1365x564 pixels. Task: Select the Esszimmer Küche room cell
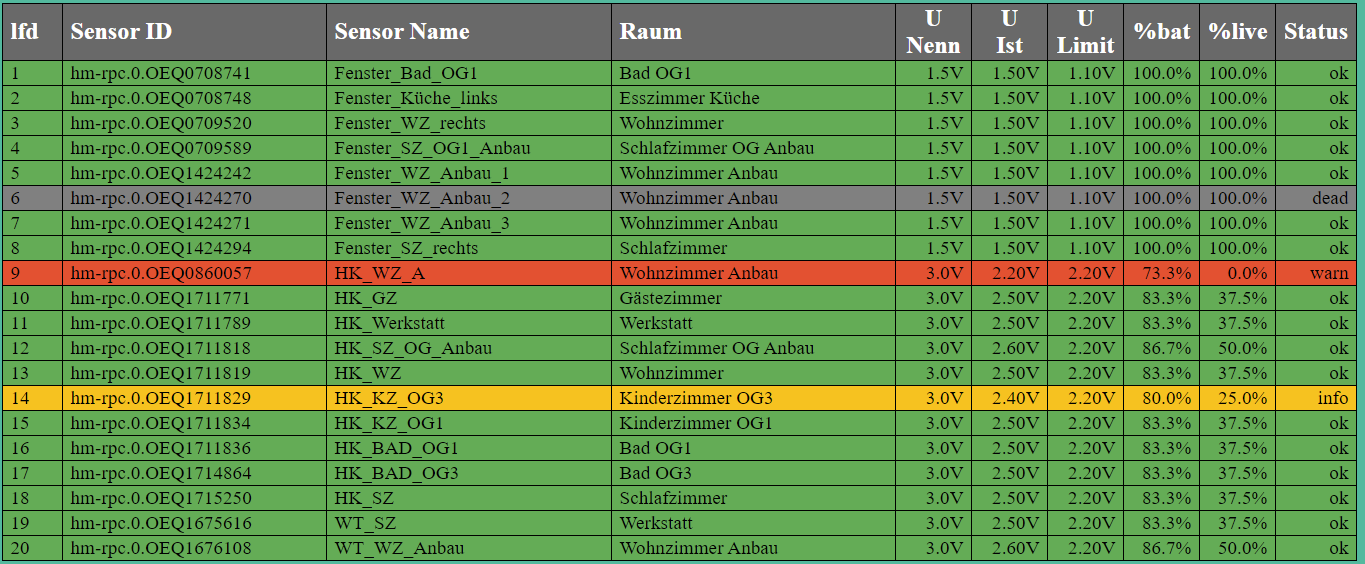click(753, 98)
